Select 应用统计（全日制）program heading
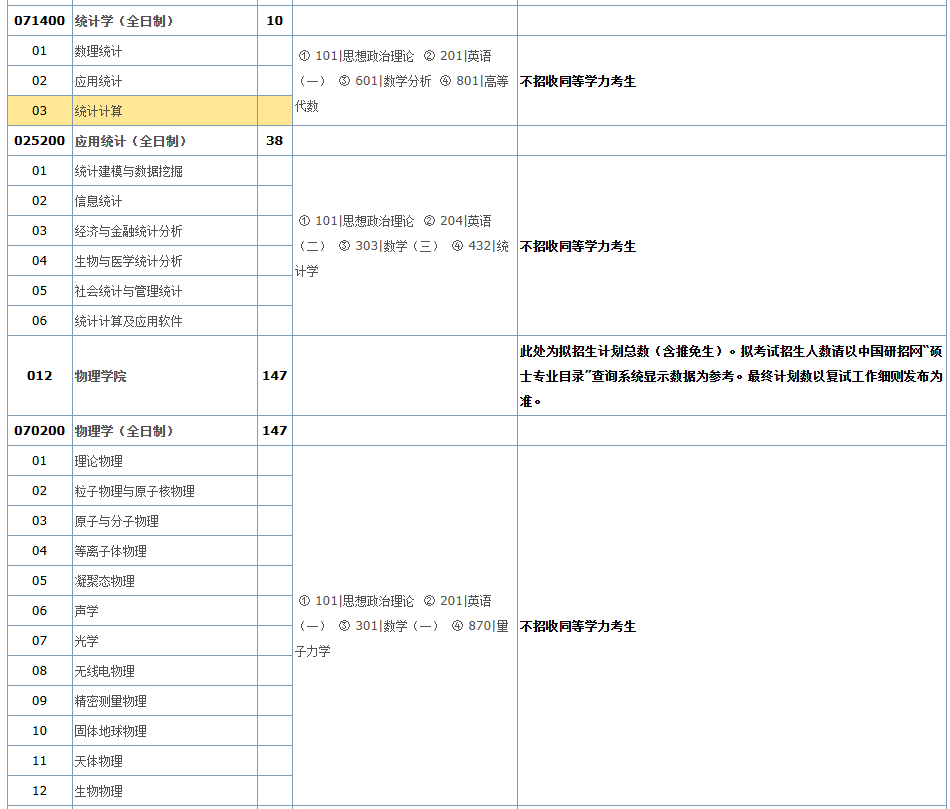Screen dimensions: 950x809 [130, 141]
